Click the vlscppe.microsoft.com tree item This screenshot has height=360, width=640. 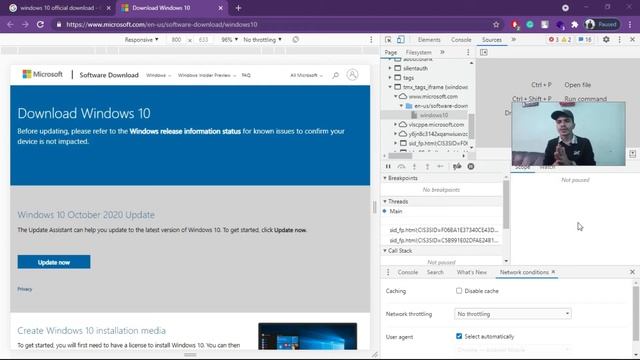436,124
